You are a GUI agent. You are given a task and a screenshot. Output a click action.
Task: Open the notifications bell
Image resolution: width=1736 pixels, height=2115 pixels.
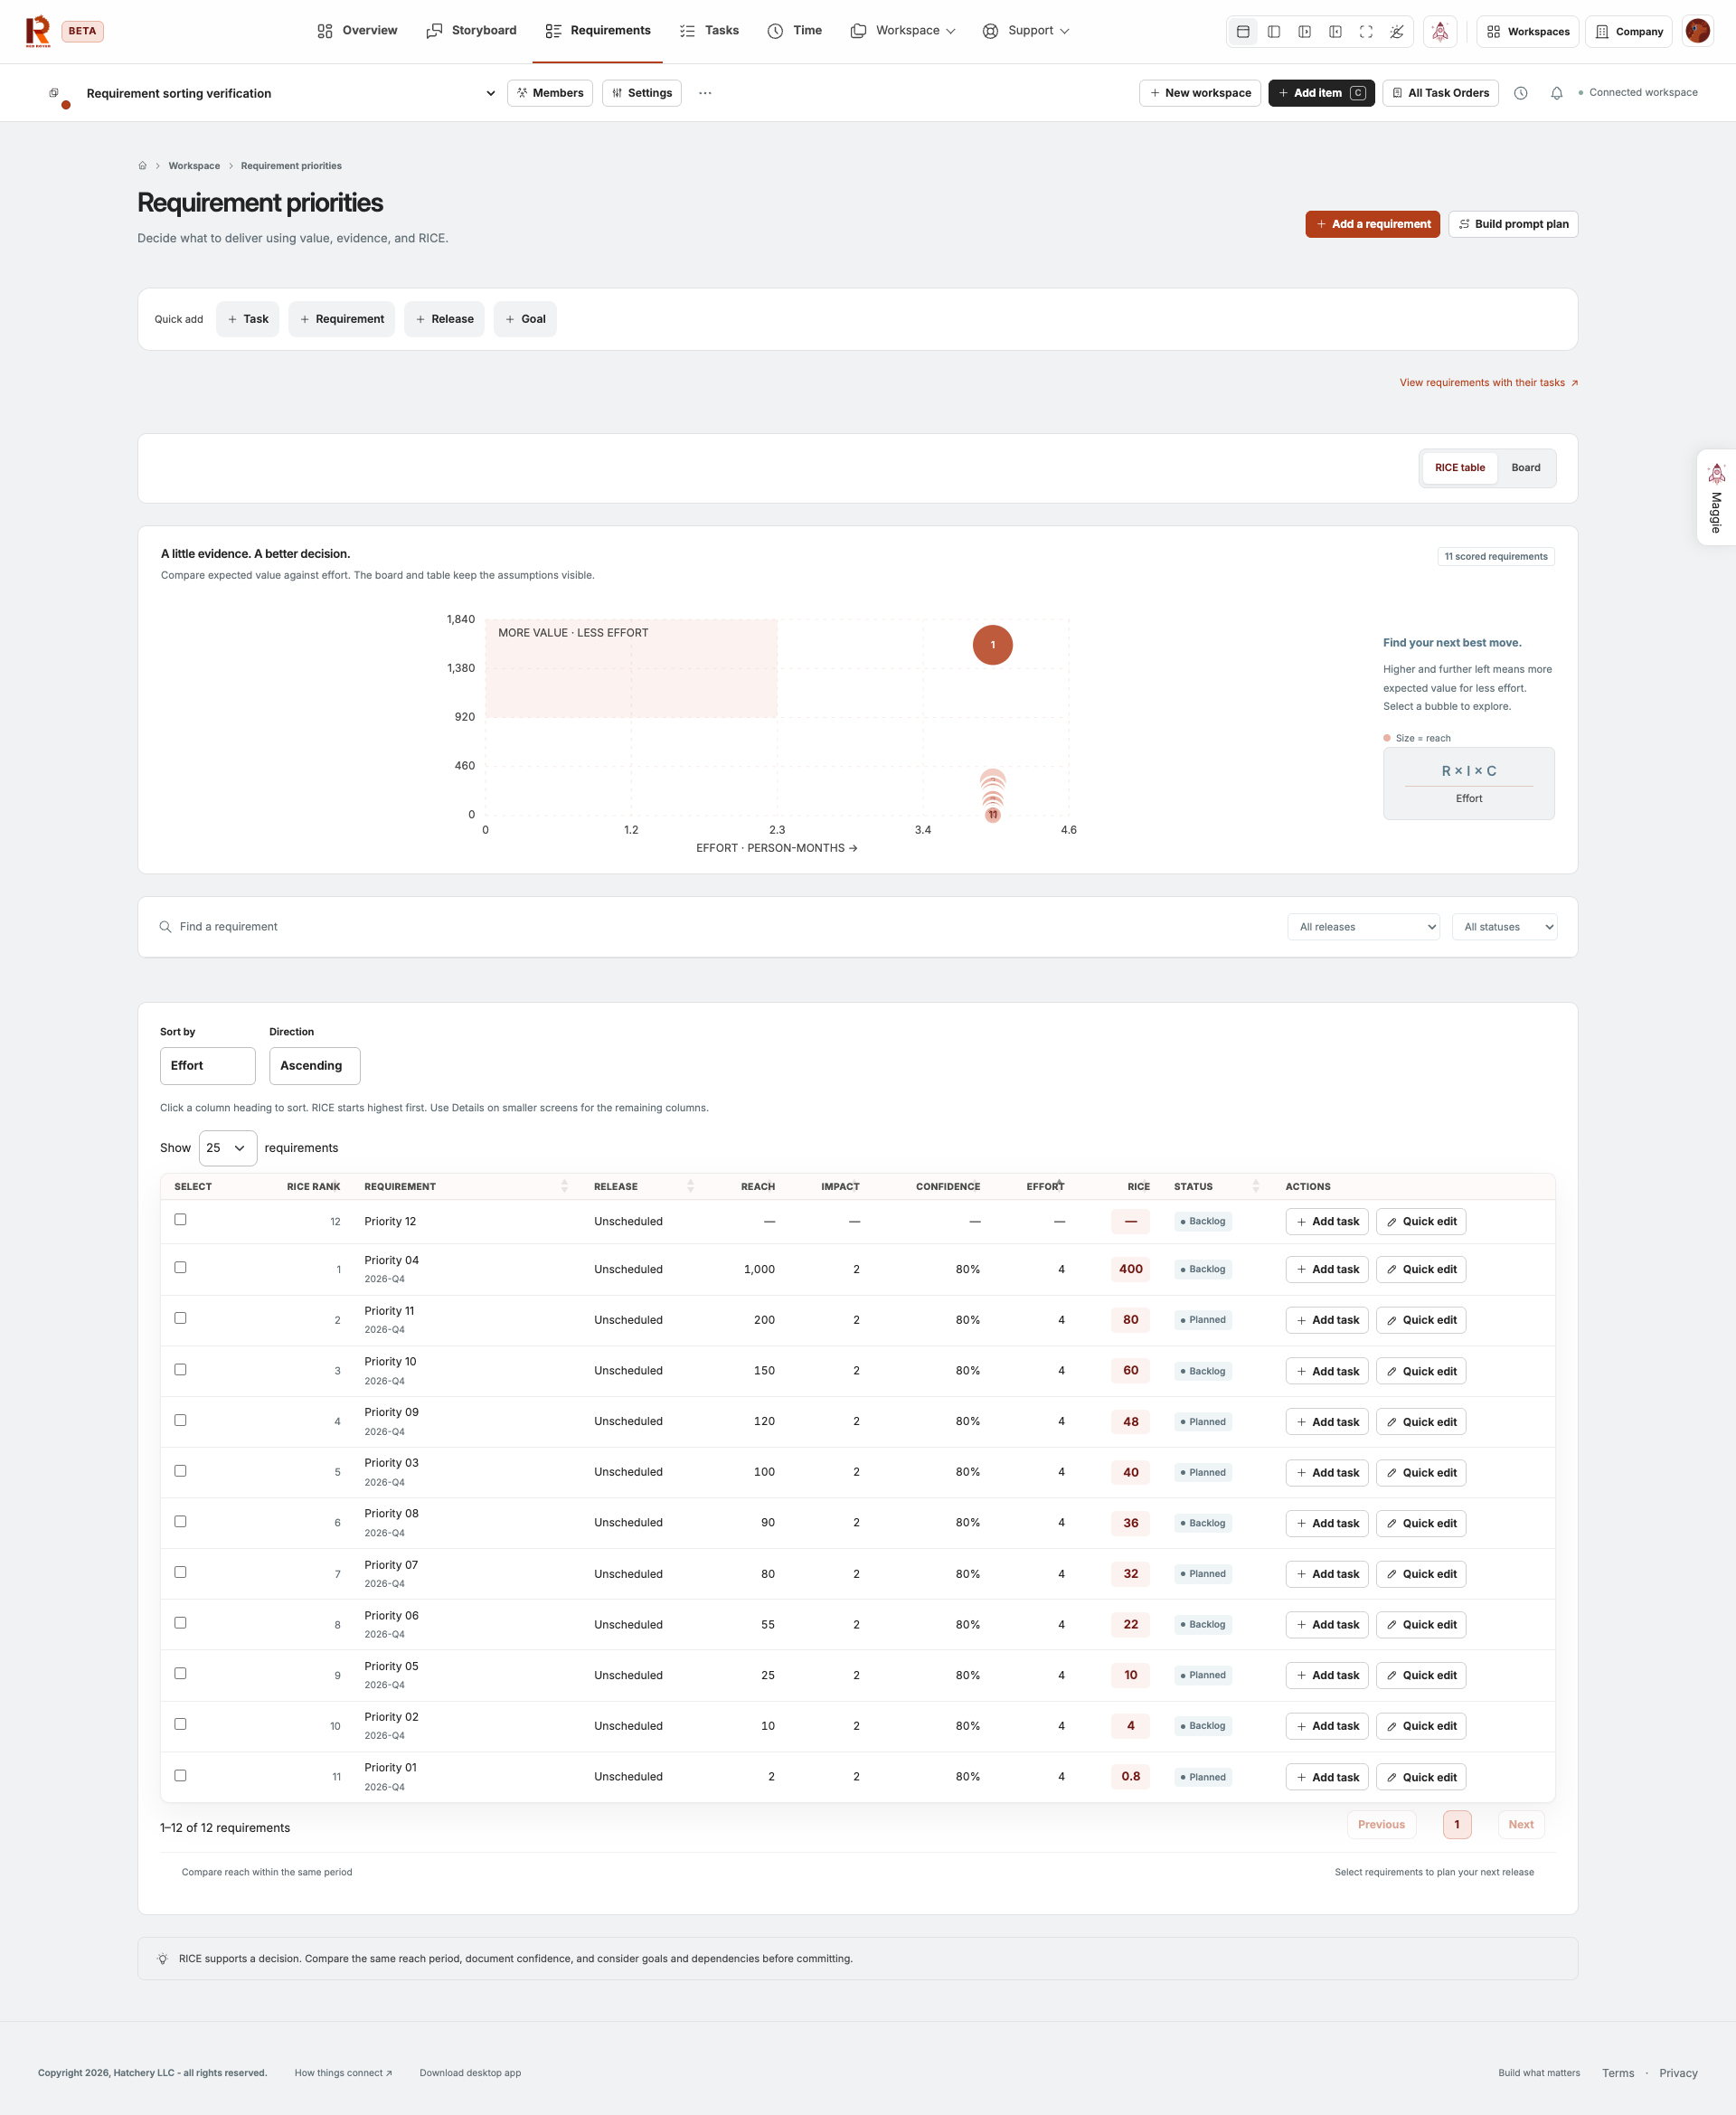pyautogui.click(x=1557, y=93)
